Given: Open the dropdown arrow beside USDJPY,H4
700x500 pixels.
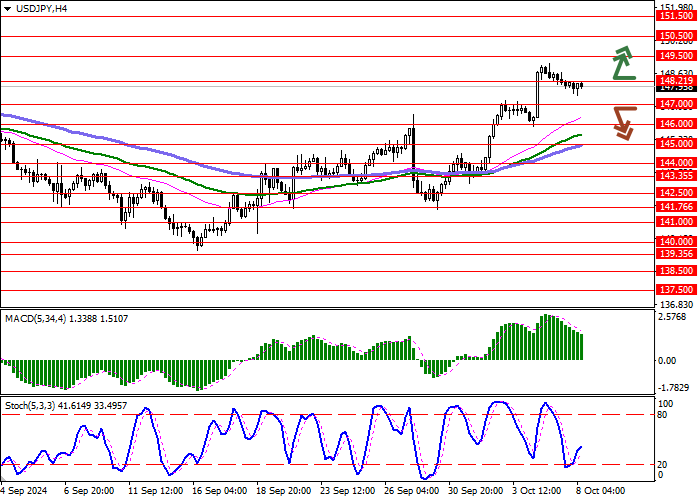Looking at the screenshot, I should pos(7,9).
